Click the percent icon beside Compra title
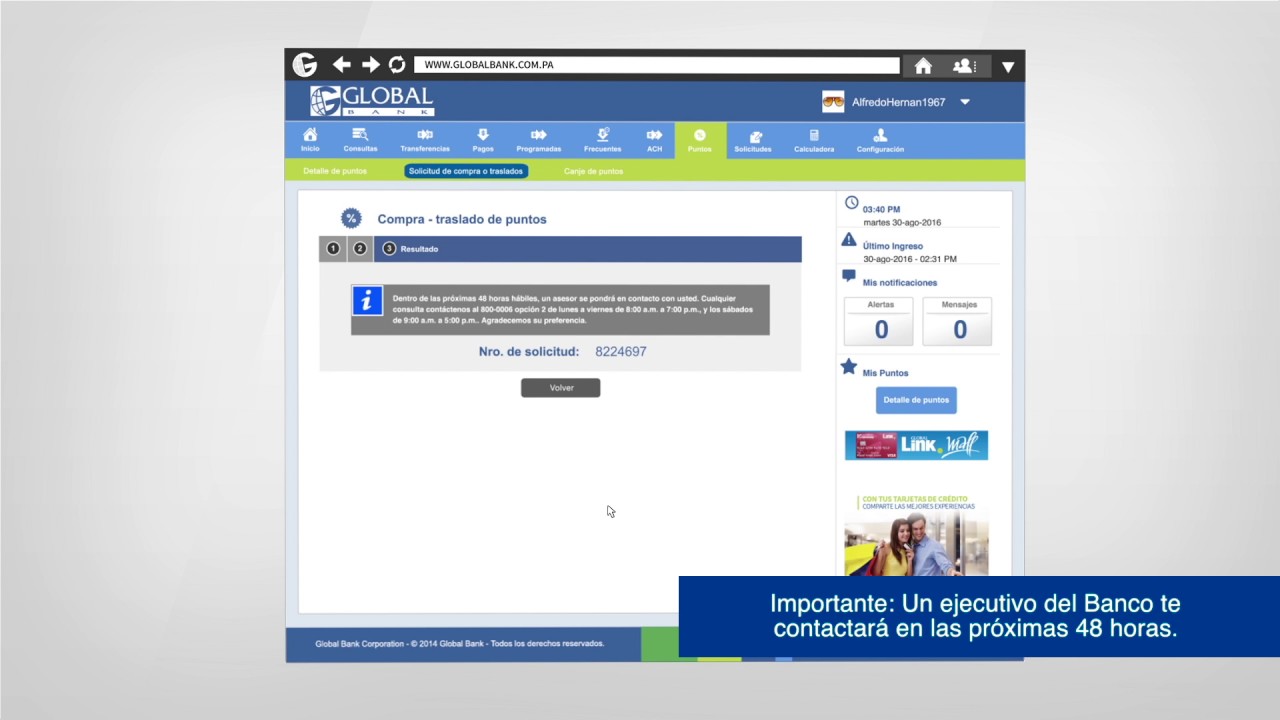 (351, 218)
